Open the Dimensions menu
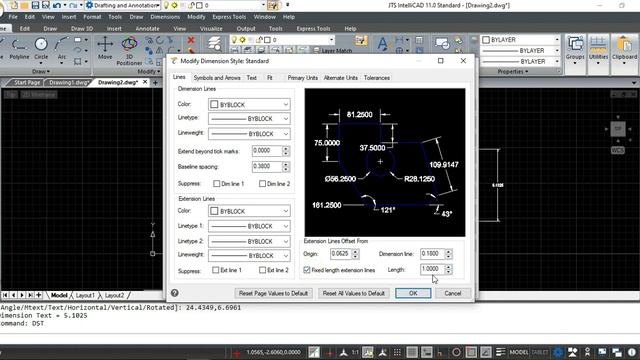Screen dimensions: 640x360 [165, 17]
